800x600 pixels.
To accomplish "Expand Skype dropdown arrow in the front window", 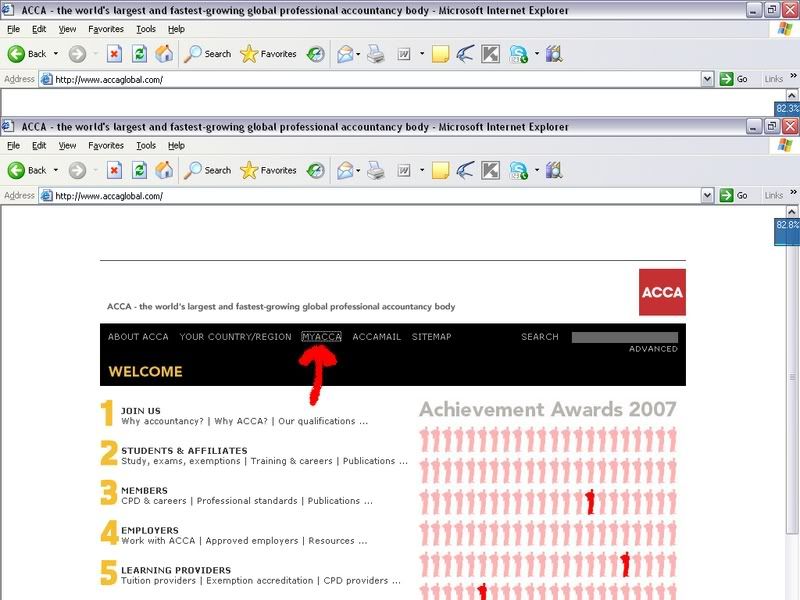I will (537, 170).
